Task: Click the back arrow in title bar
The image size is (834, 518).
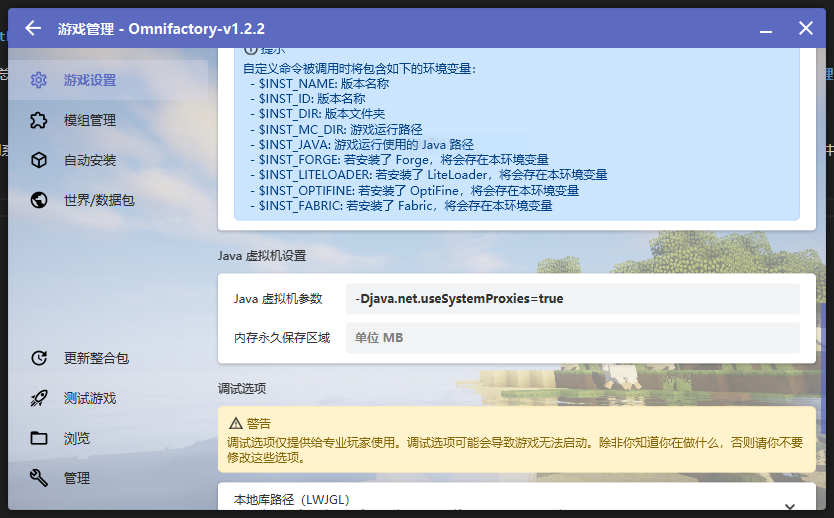Action: pyautogui.click(x=33, y=28)
